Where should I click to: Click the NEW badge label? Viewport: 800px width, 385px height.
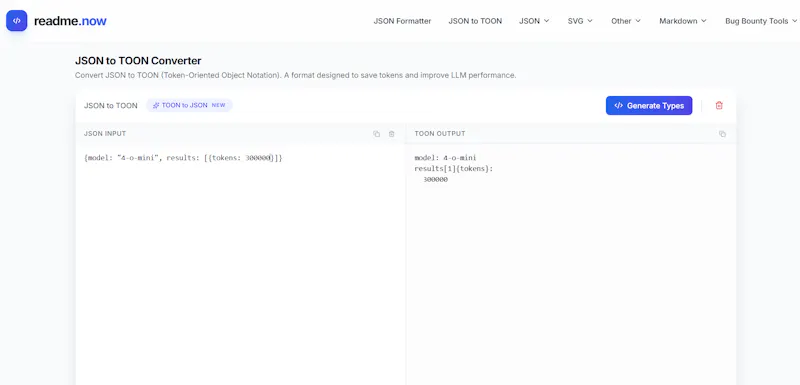pos(218,106)
